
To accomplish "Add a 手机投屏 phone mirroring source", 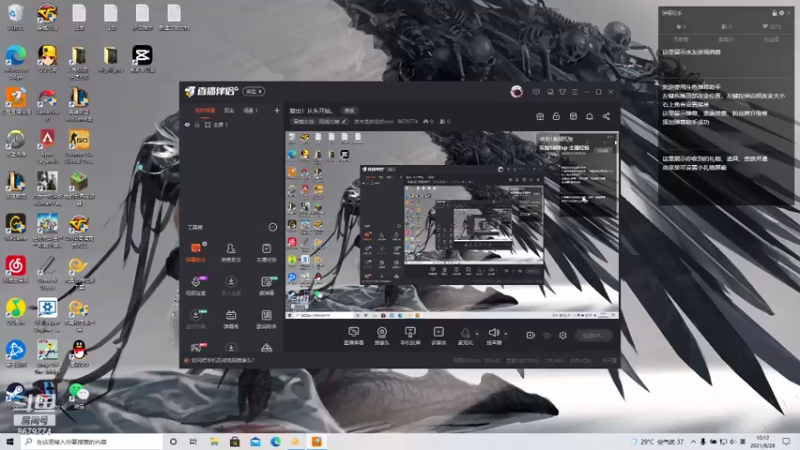I will click(x=410, y=336).
